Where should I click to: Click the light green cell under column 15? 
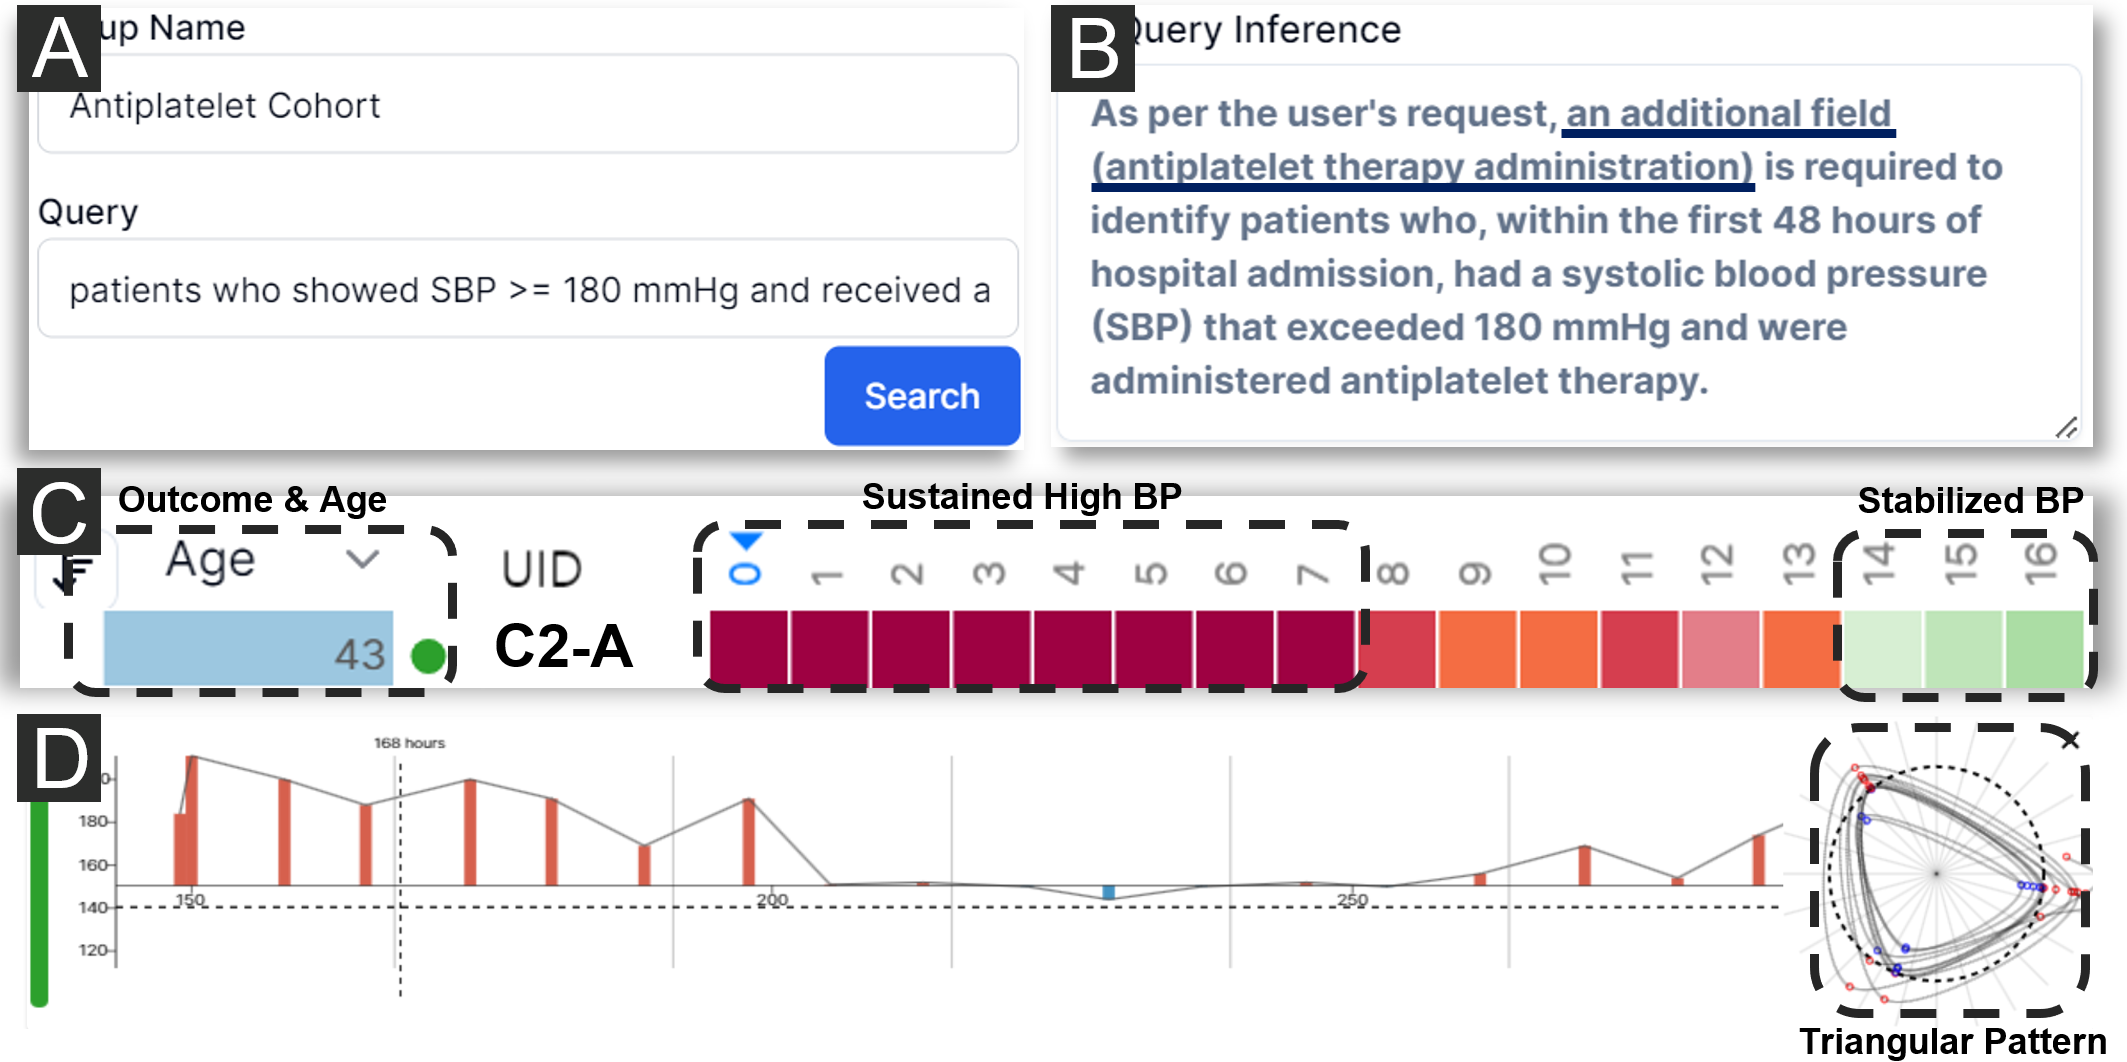(1963, 648)
